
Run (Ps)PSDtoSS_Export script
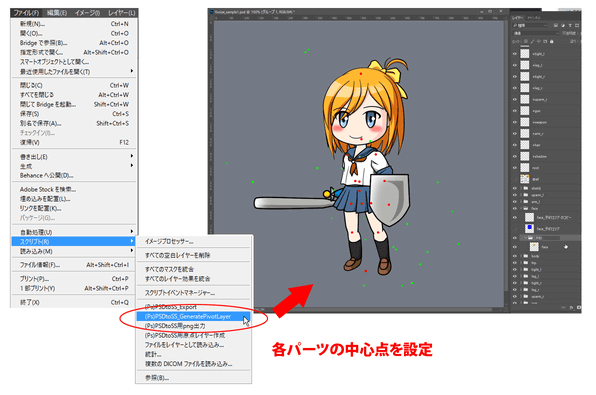193,307
